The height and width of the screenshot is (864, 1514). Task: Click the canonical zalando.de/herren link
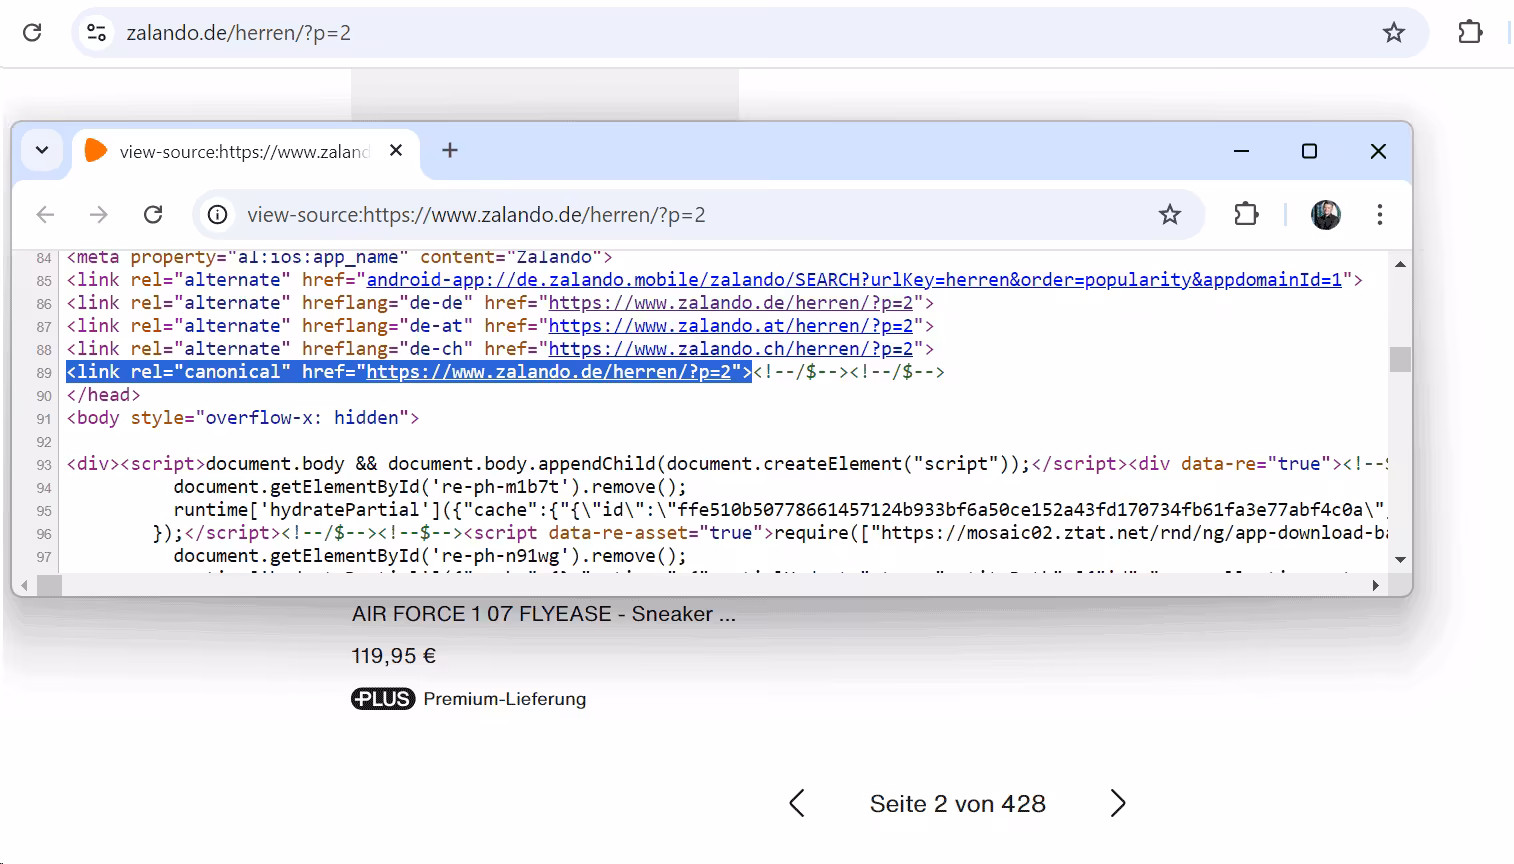coord(552,371)
